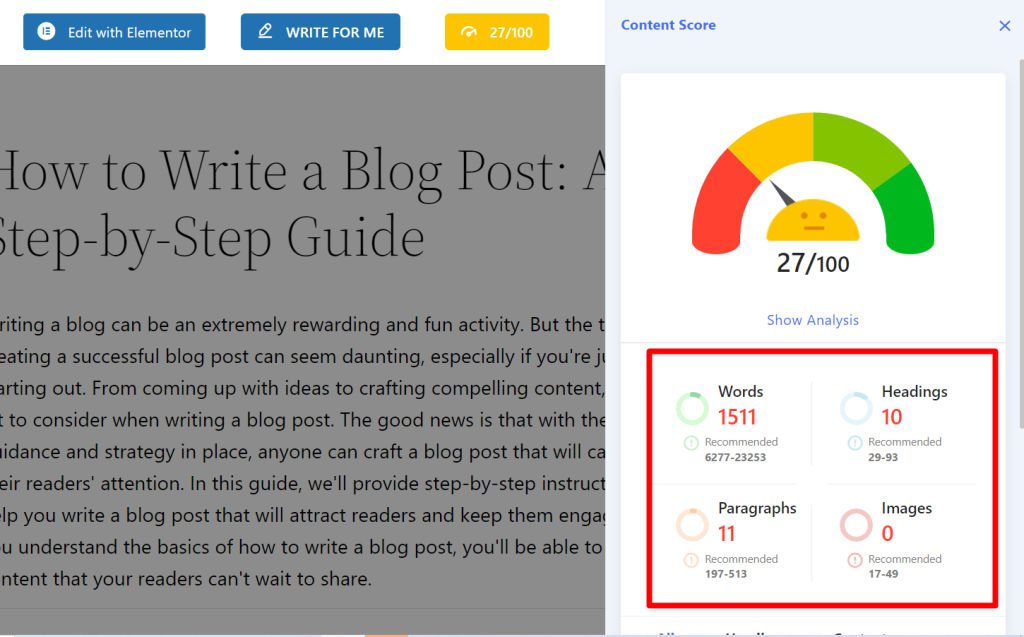Click the info icon beside Words recommended
This screenshot has width=1024, height=637.
pos(691,443)
